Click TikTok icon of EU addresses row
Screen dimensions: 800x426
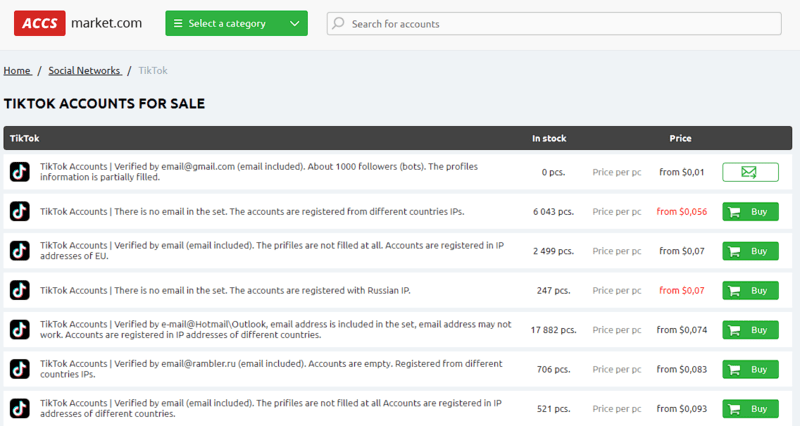(20, 250)
